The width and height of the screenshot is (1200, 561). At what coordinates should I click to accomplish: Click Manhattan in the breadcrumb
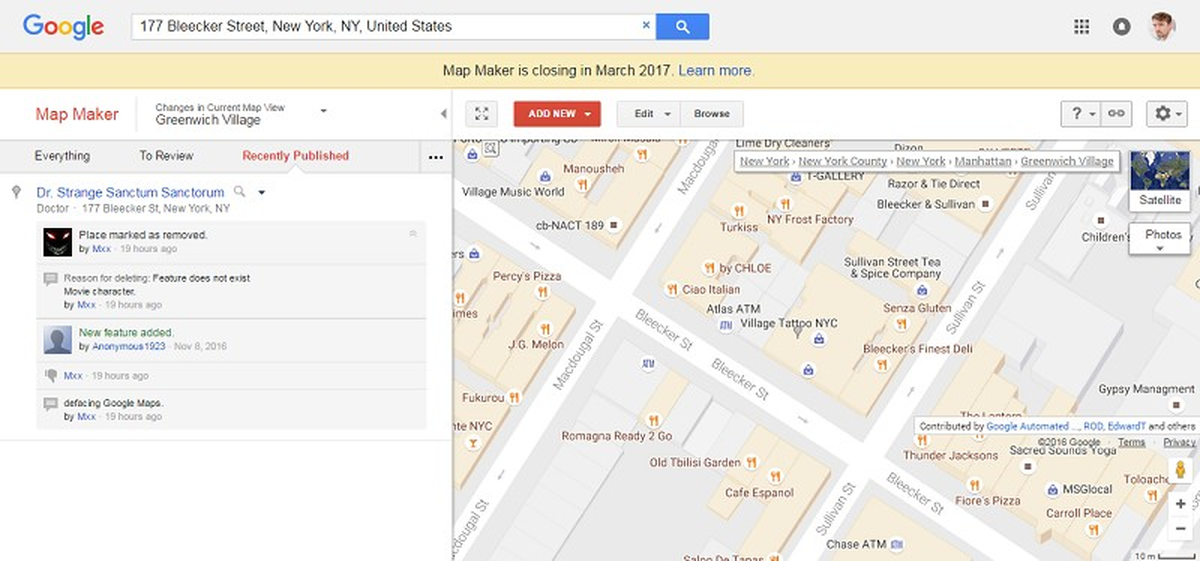[x=981, y=161]
